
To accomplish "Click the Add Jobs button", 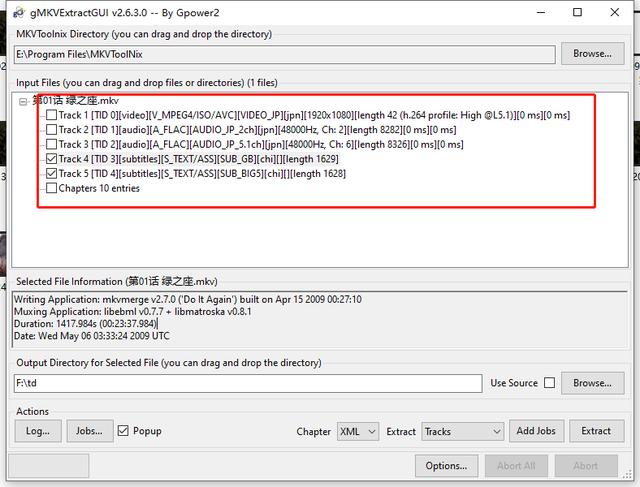I will [x=536, y=431].
